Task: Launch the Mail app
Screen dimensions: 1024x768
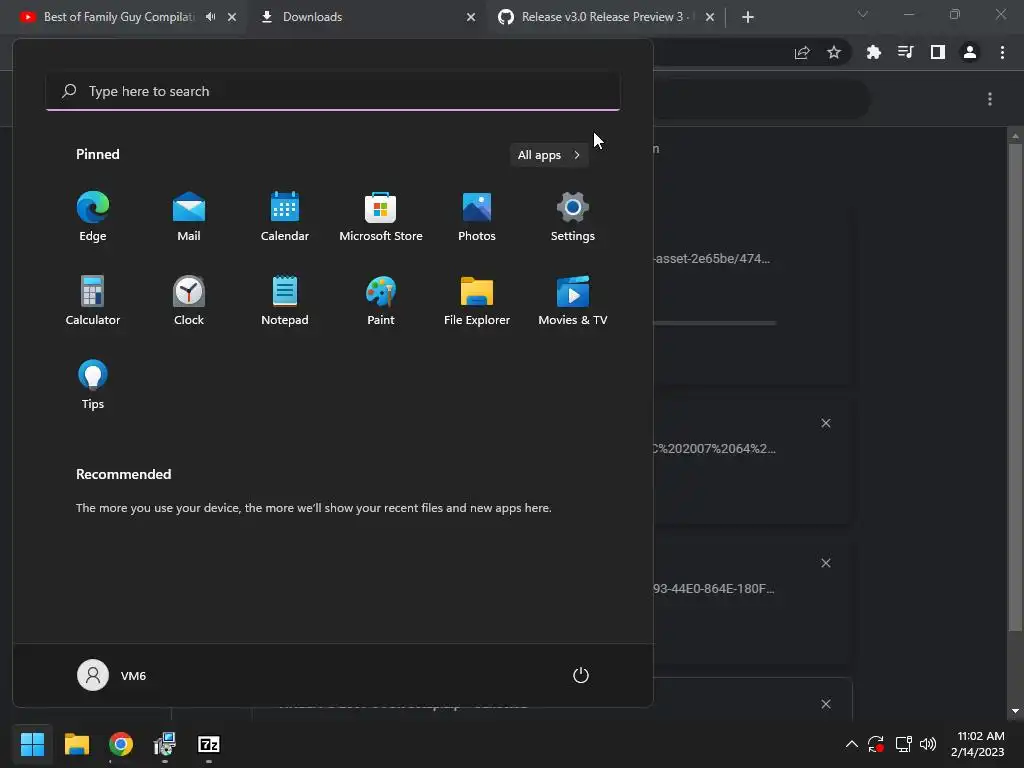Action: 189,217
